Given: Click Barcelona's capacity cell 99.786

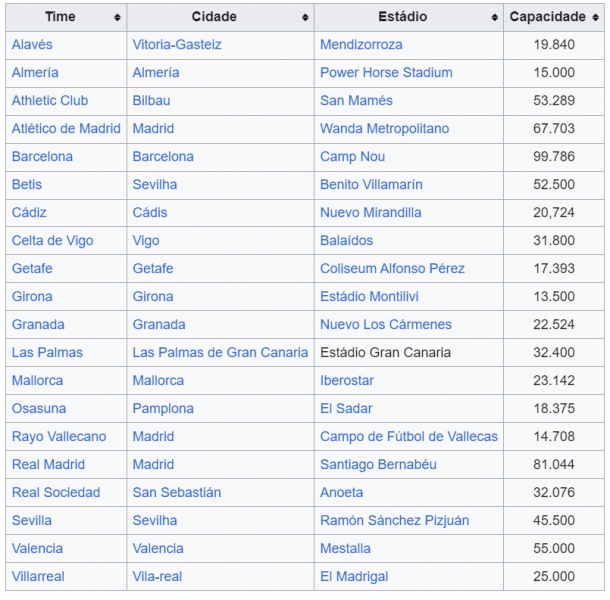Looking at the screenshot, I should pos(553,157).
